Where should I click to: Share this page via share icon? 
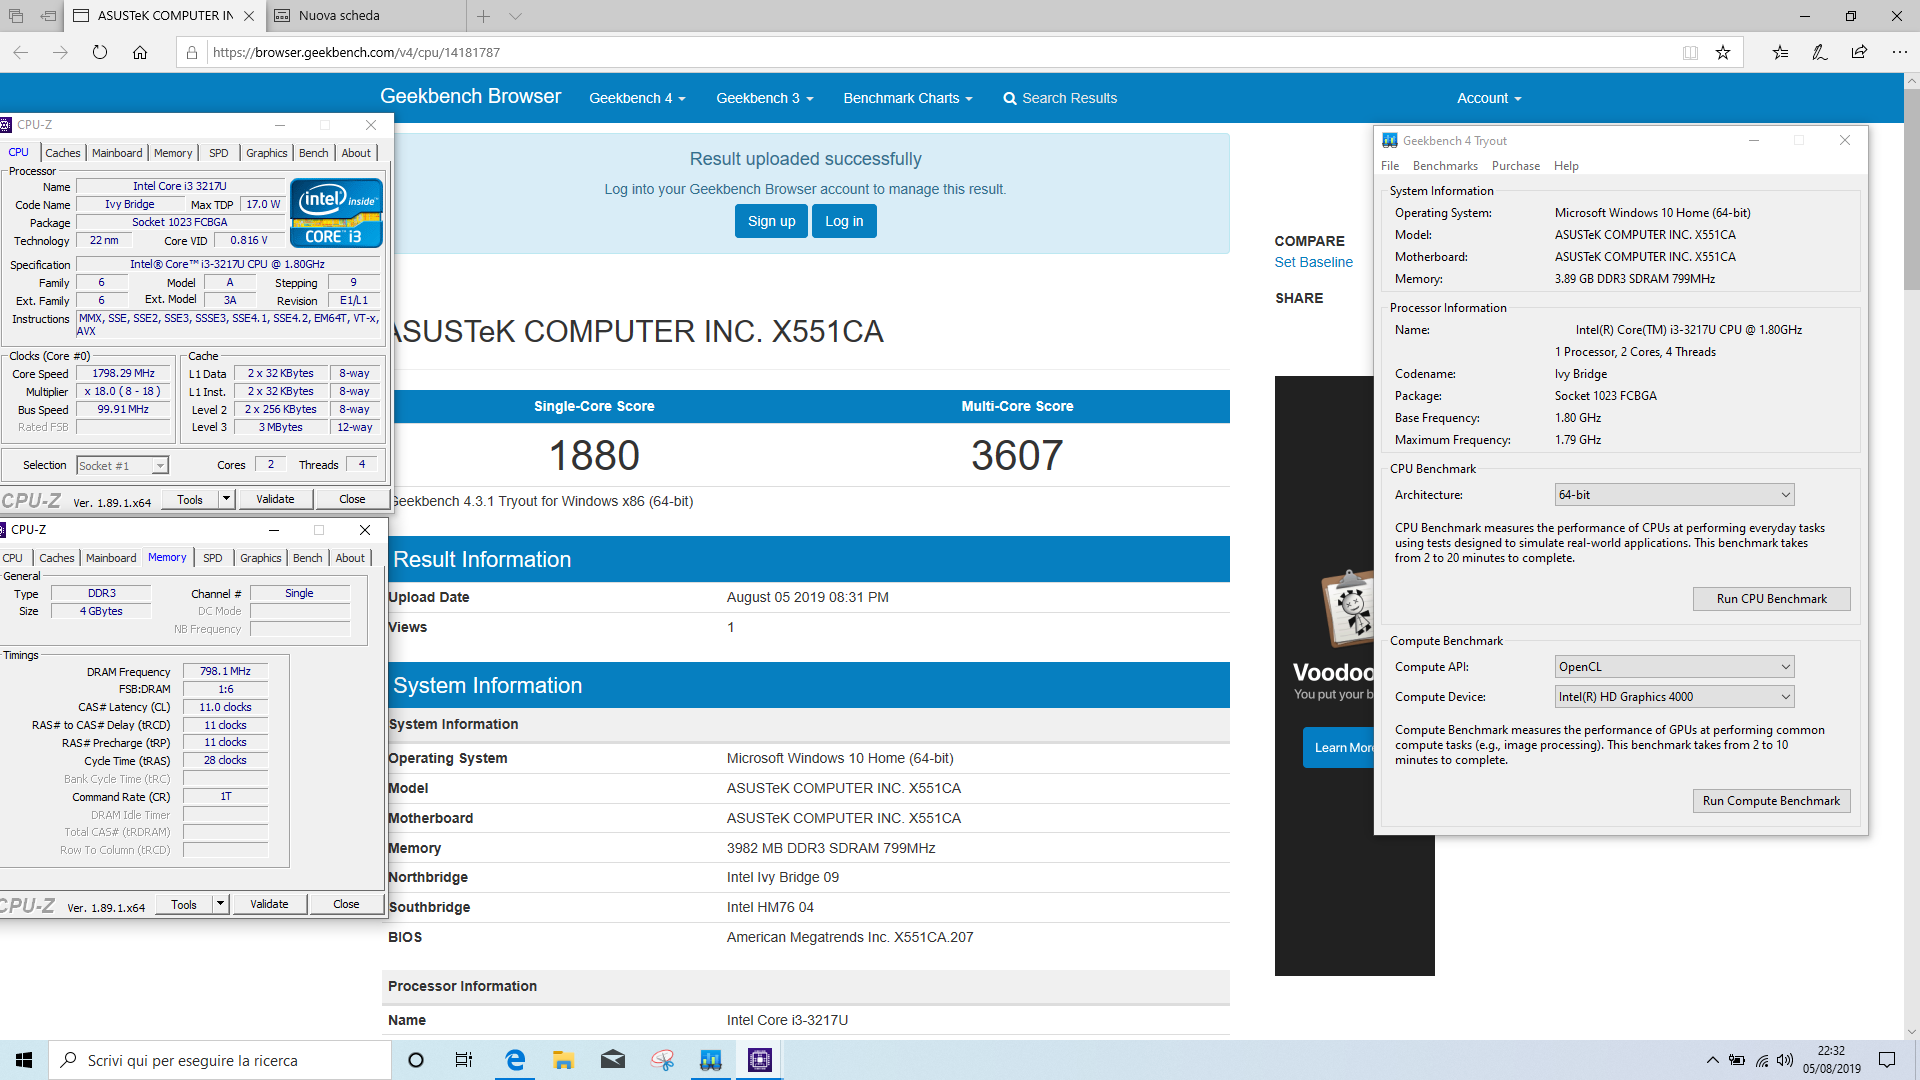(x=1859, y=52)
